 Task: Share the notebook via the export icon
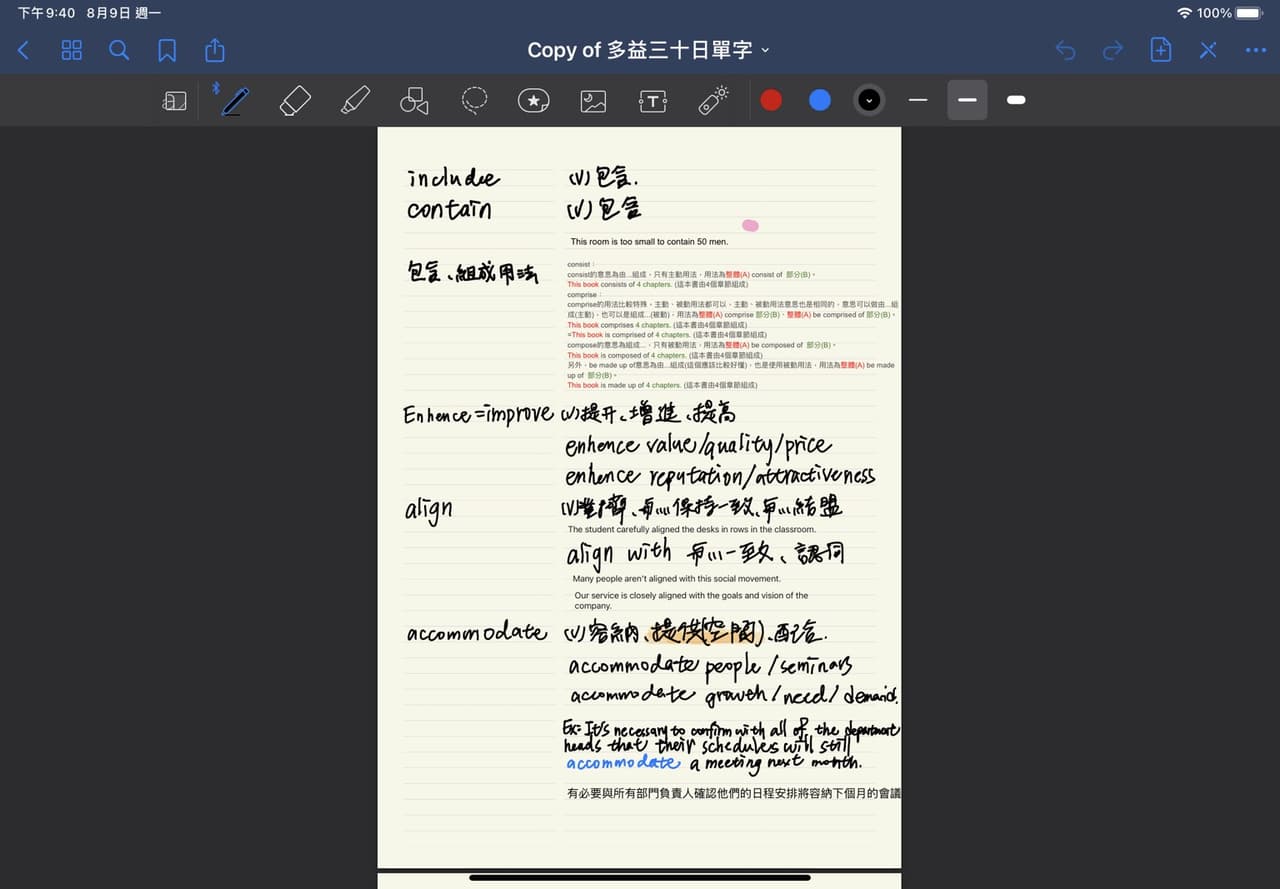point(213,50)
